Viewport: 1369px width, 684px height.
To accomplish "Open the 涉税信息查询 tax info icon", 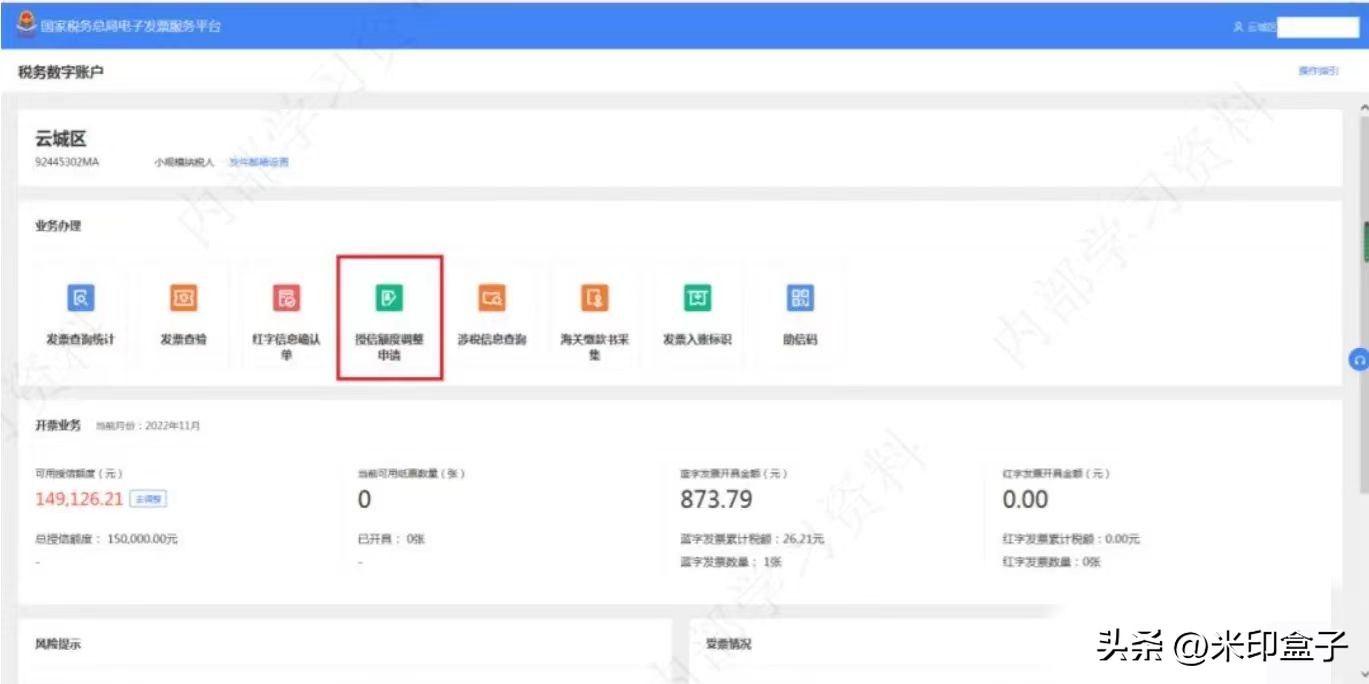I will pyautogui.click(x=492, y=298).
